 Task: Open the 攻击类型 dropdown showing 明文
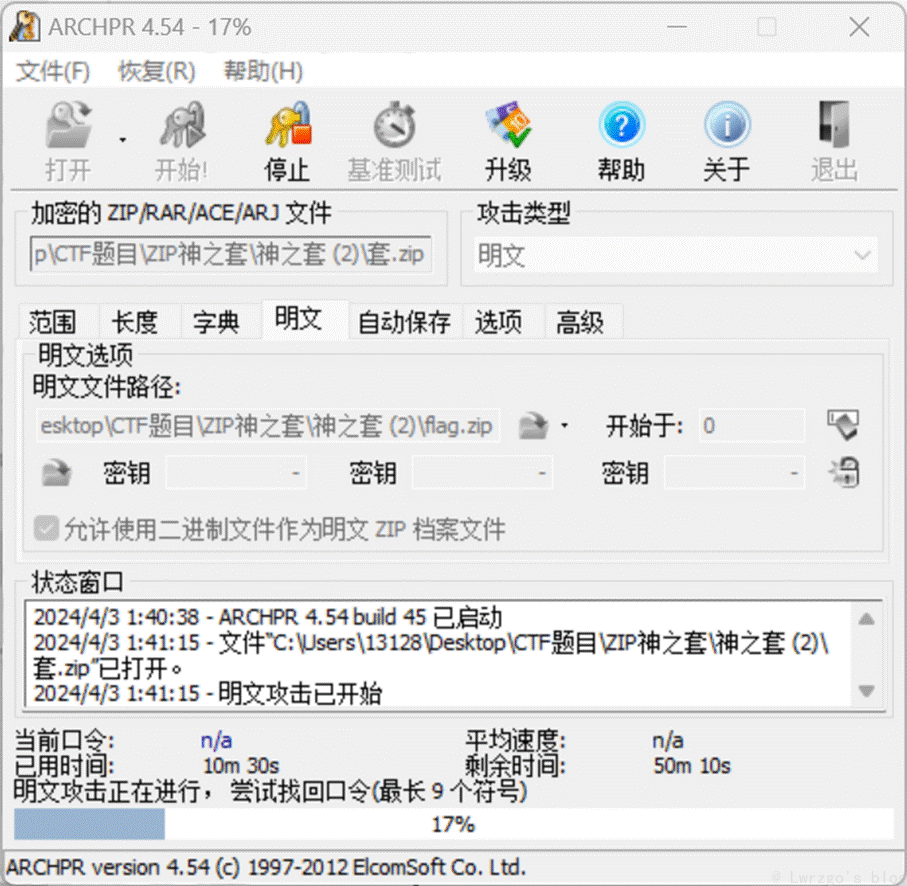coord(676,255)
